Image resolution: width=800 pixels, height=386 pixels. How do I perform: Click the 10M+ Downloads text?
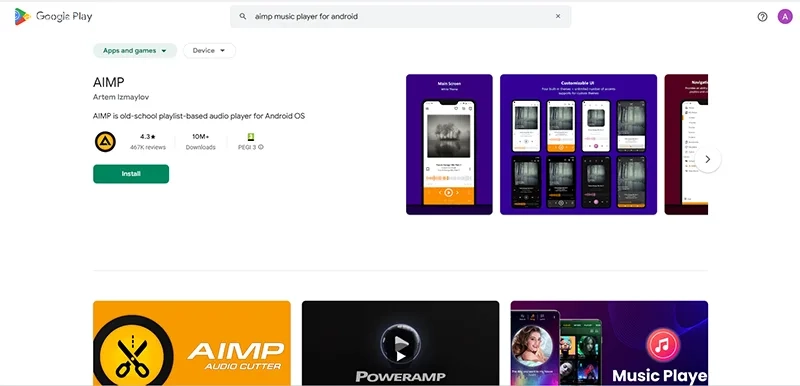click(x=201, y=142)
